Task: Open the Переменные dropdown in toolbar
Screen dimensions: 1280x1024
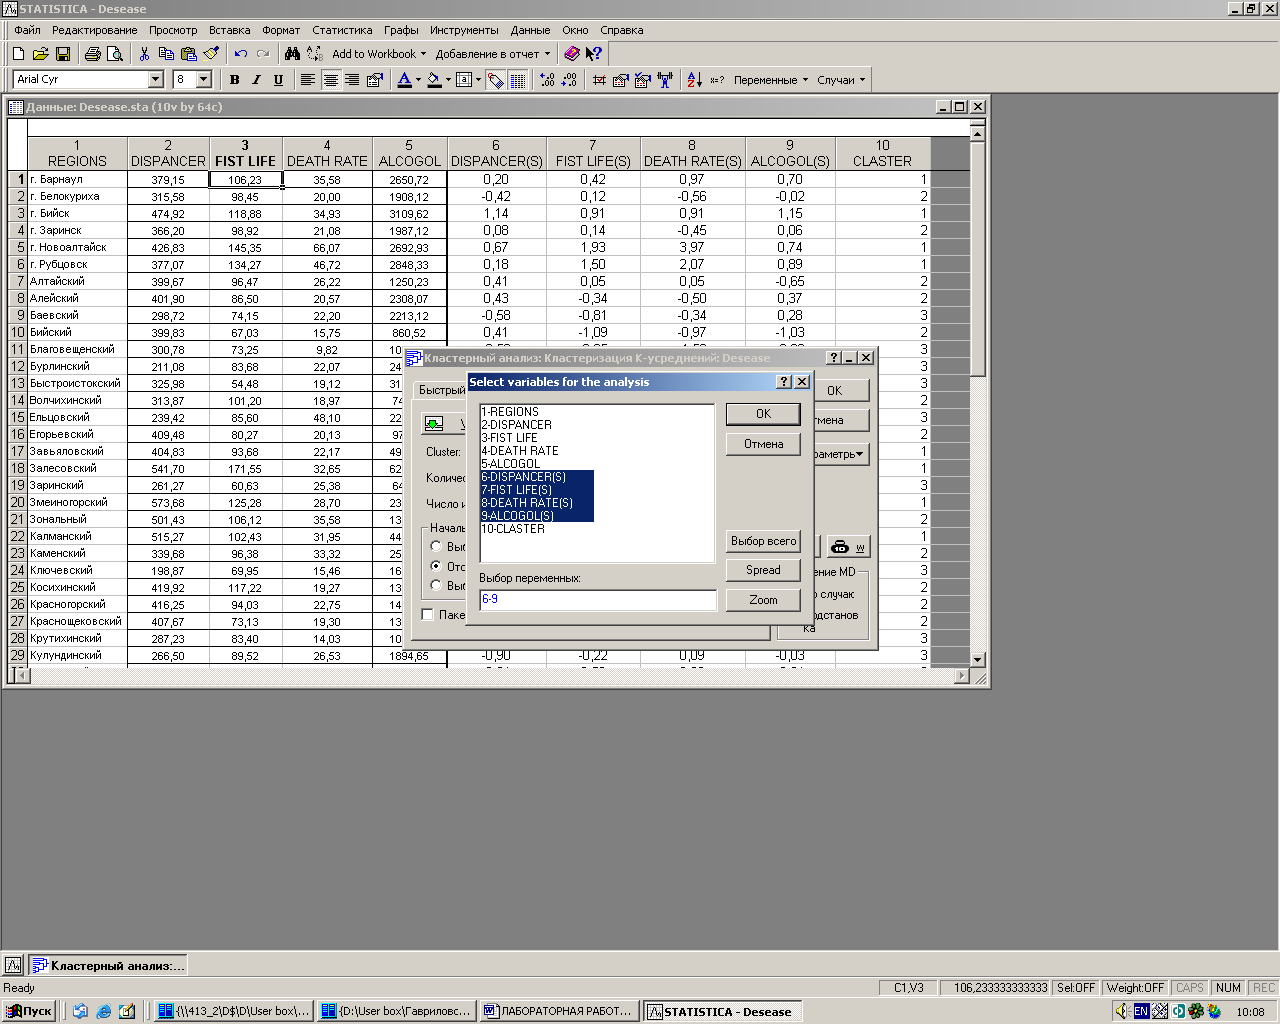Action: (770, 80)
